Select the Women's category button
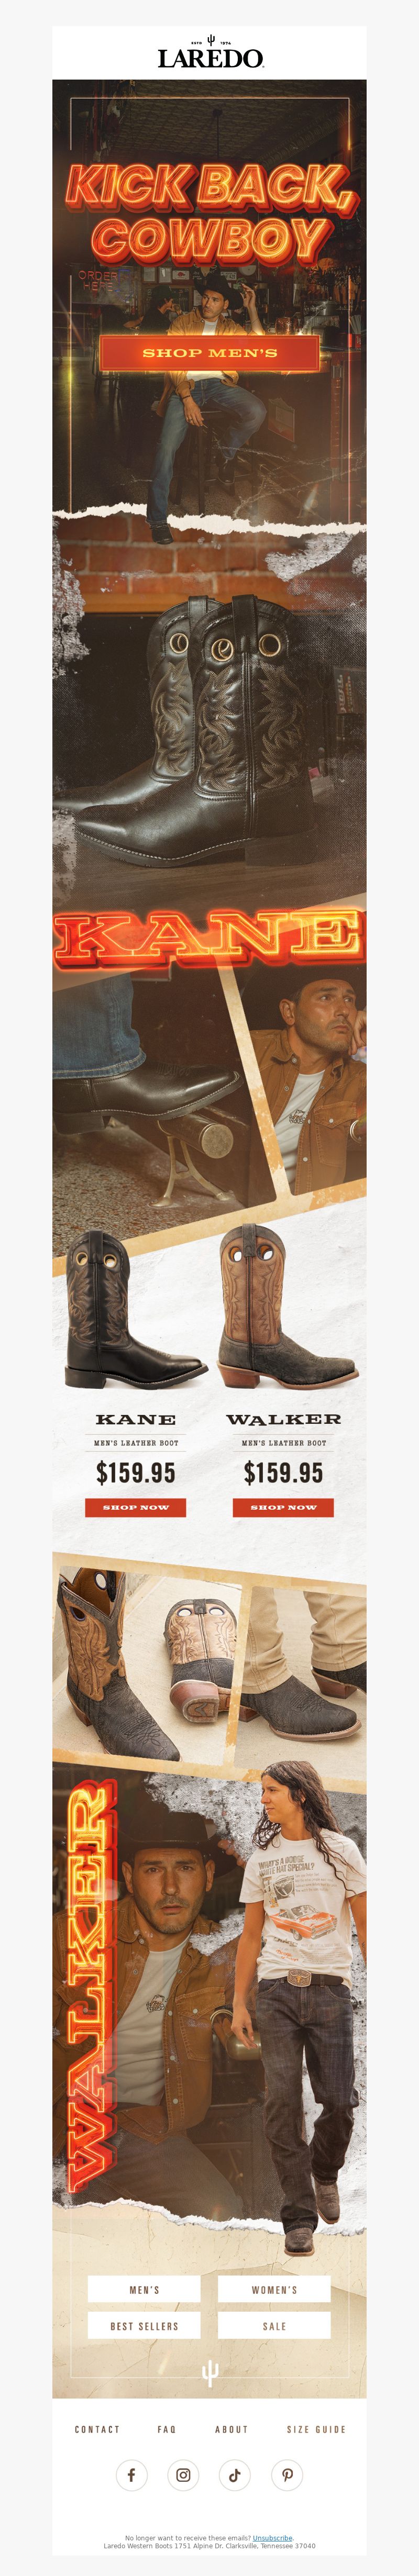 [274, 2289]
